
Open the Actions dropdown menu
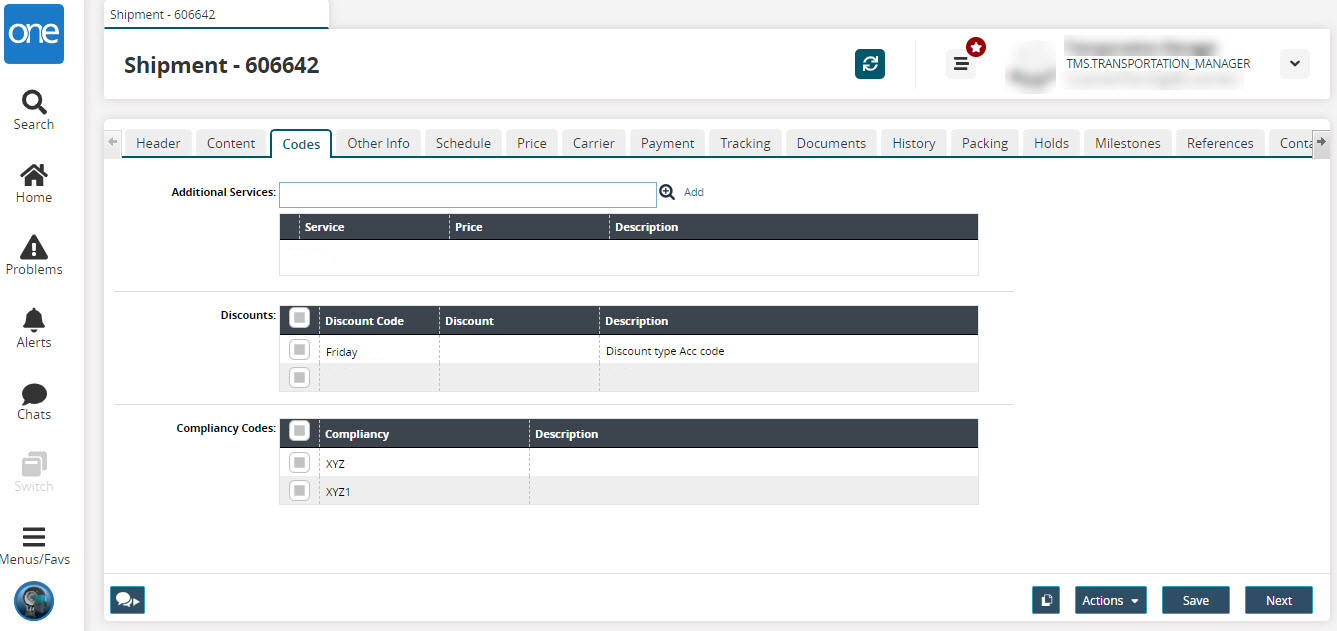[1110, 600]
